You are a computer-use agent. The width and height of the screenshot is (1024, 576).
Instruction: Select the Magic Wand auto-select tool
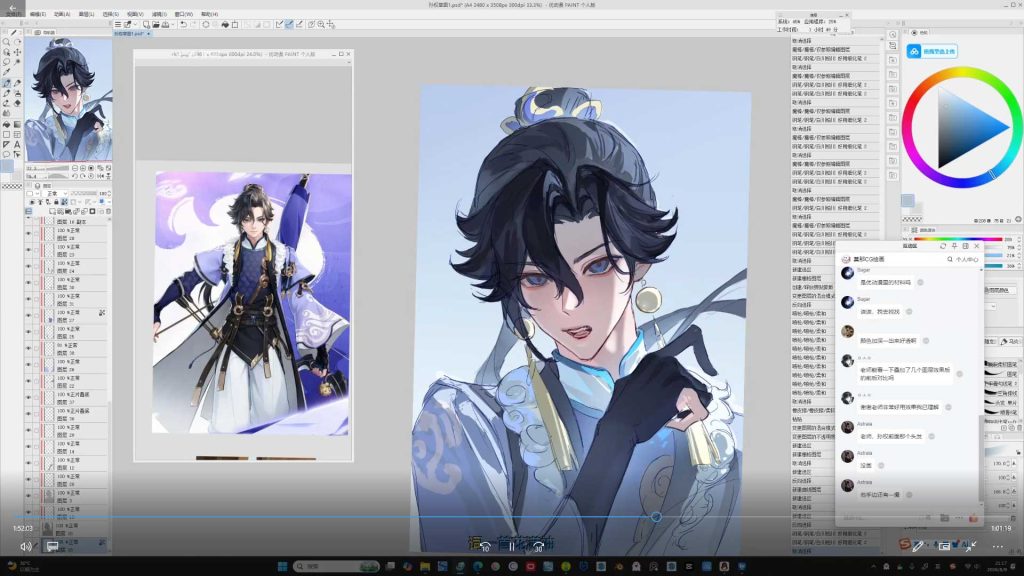coord(17,62)
